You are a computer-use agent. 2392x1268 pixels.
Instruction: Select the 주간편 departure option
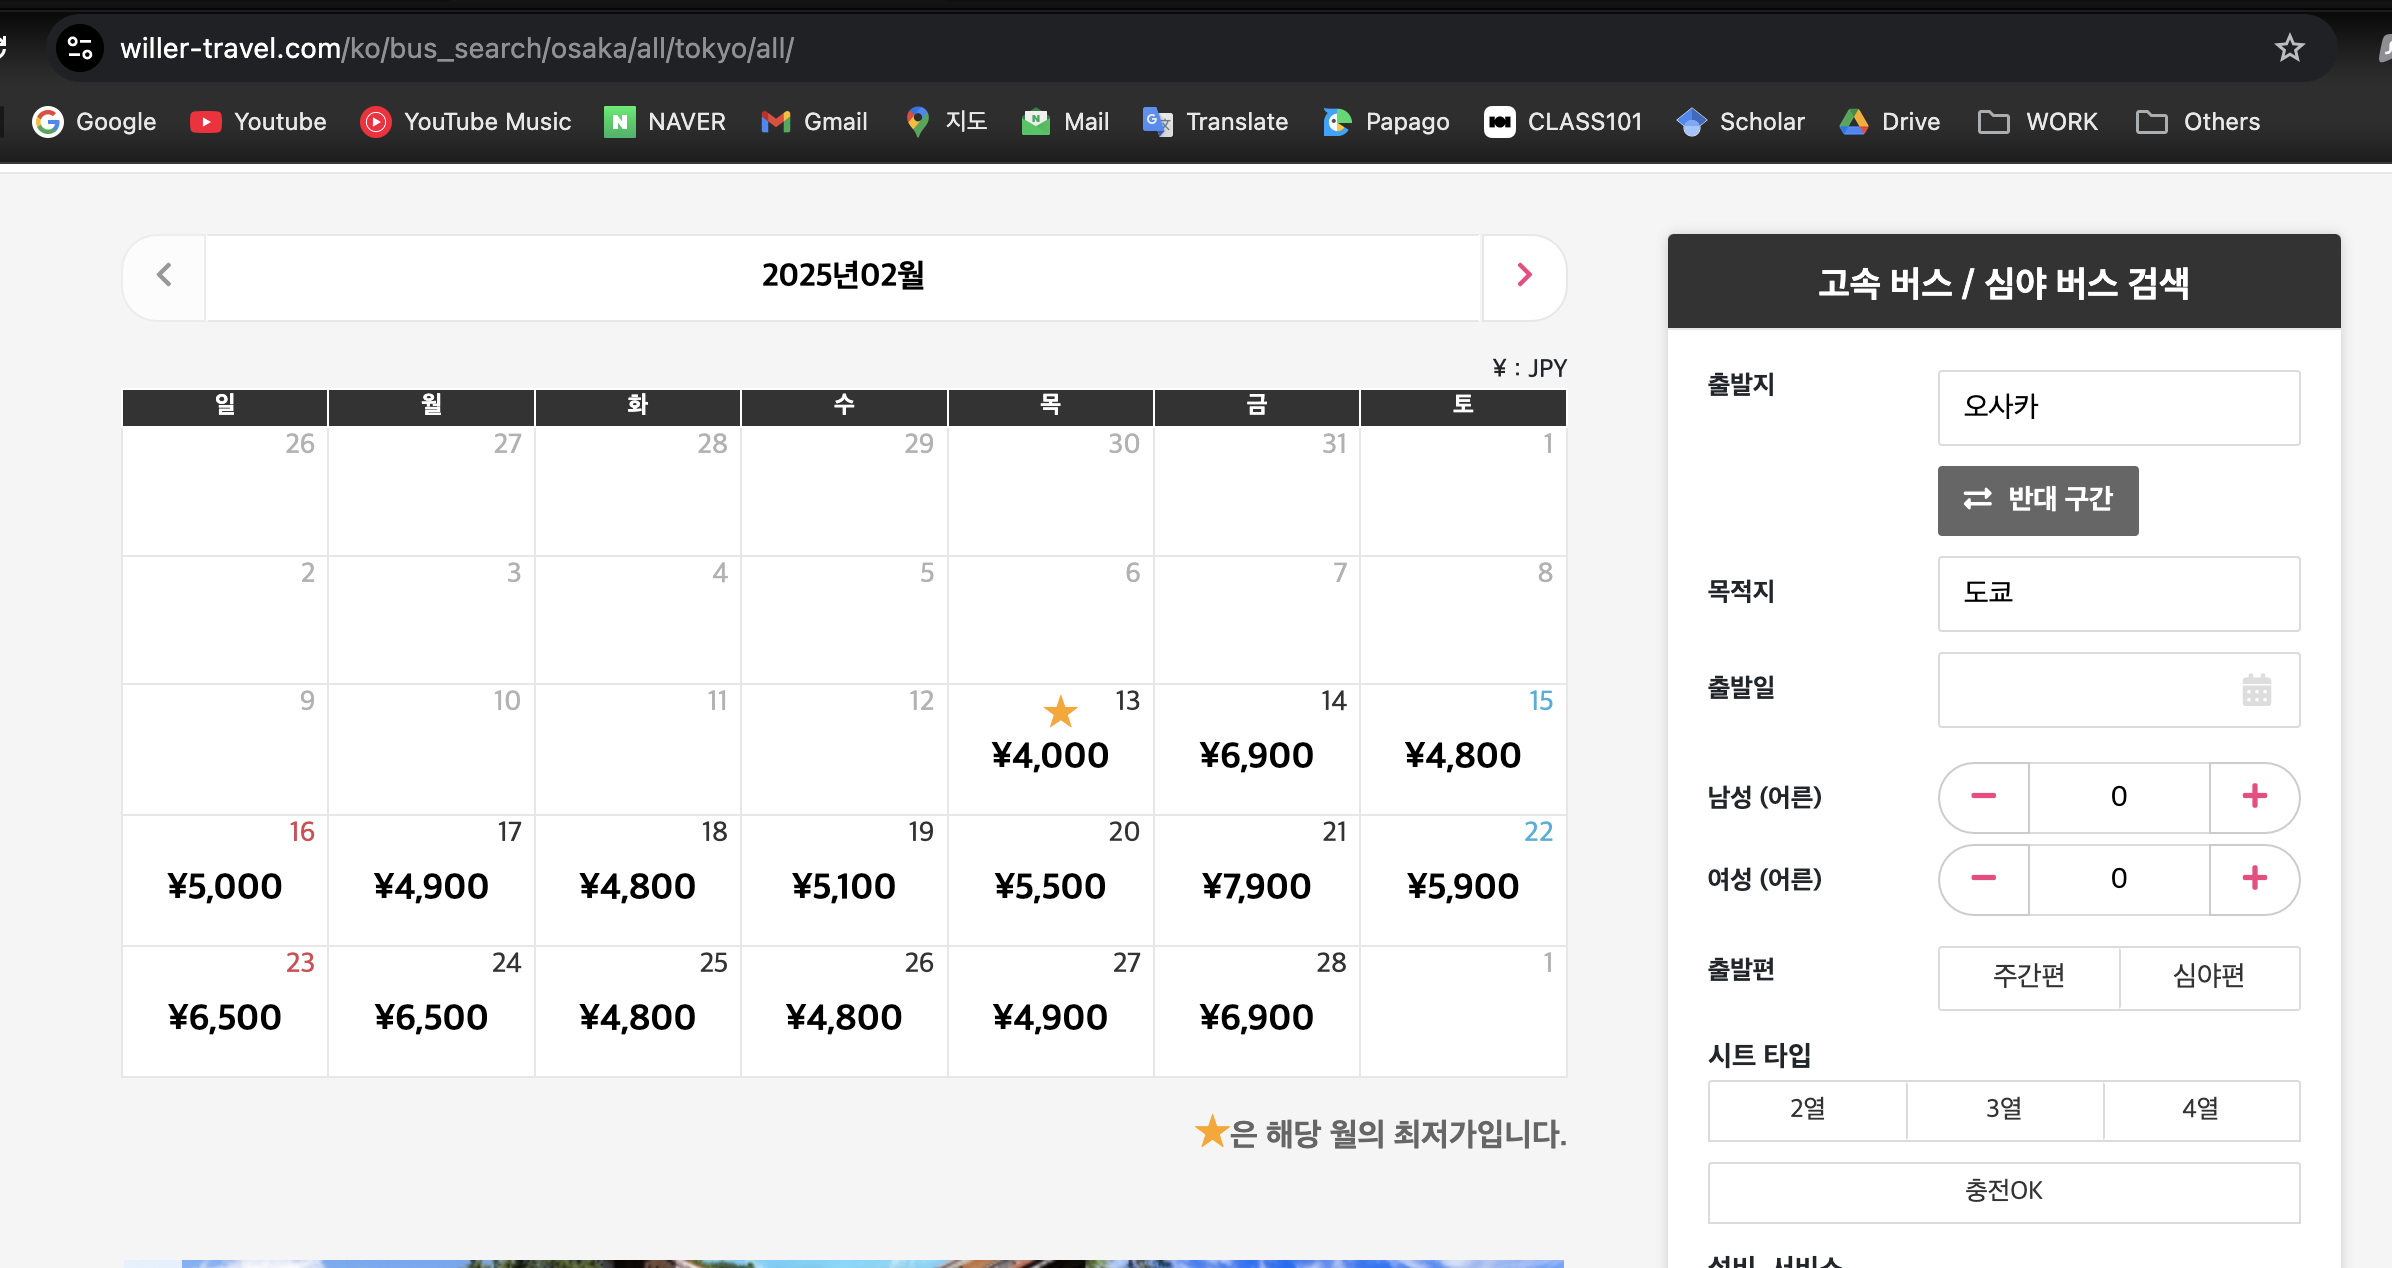point(2028,976)
